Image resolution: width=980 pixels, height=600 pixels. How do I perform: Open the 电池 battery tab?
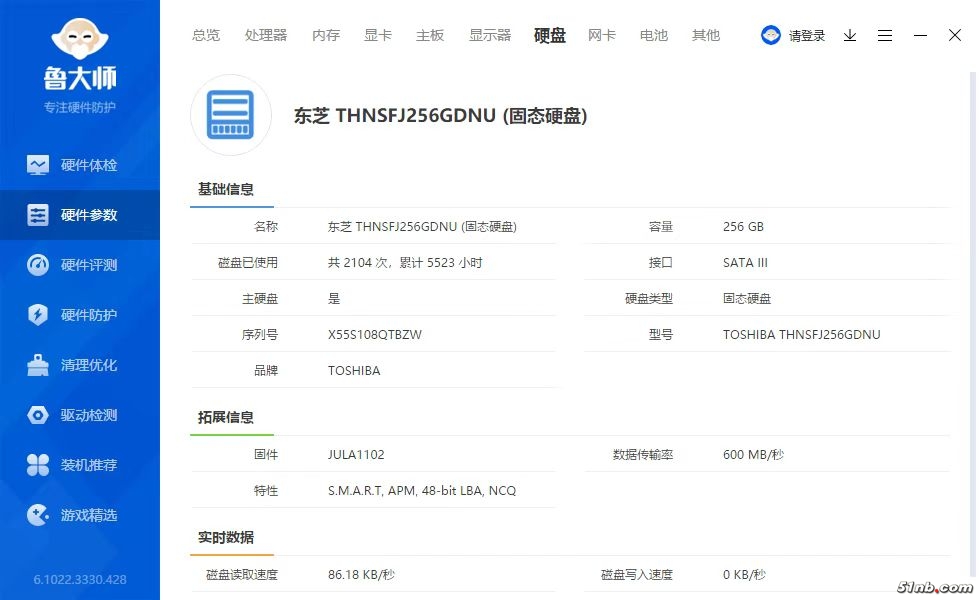coord(654,35)
